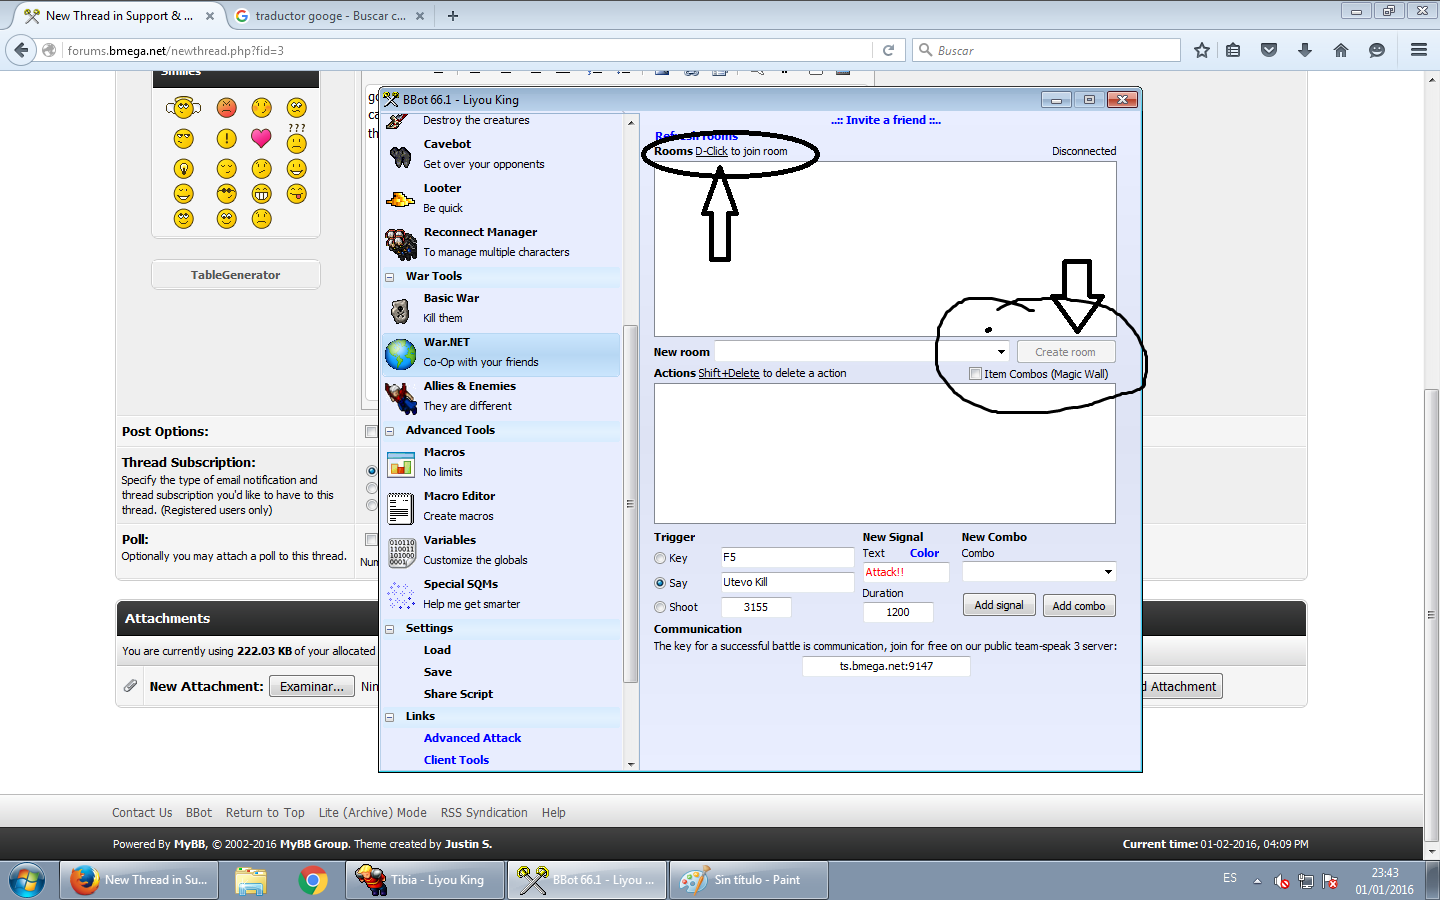Click the Cavebot skull icon
1440x900 pixels.
click(400, 155)
